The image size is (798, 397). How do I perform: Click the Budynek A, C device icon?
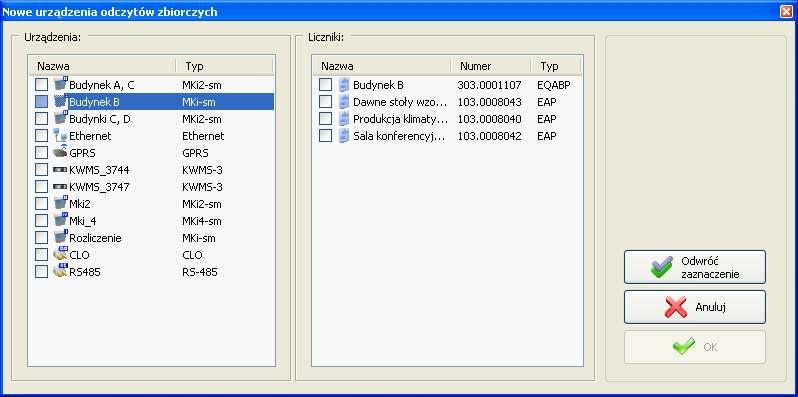[61, 84]
